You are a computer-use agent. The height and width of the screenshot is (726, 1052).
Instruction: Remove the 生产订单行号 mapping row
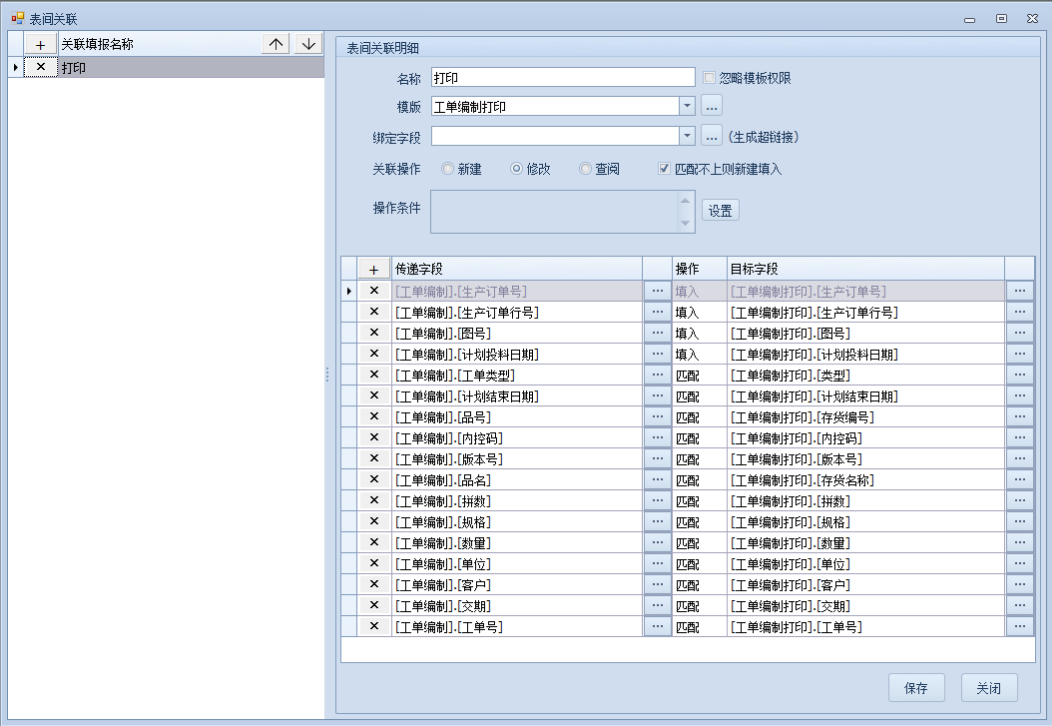coord(374,312)
